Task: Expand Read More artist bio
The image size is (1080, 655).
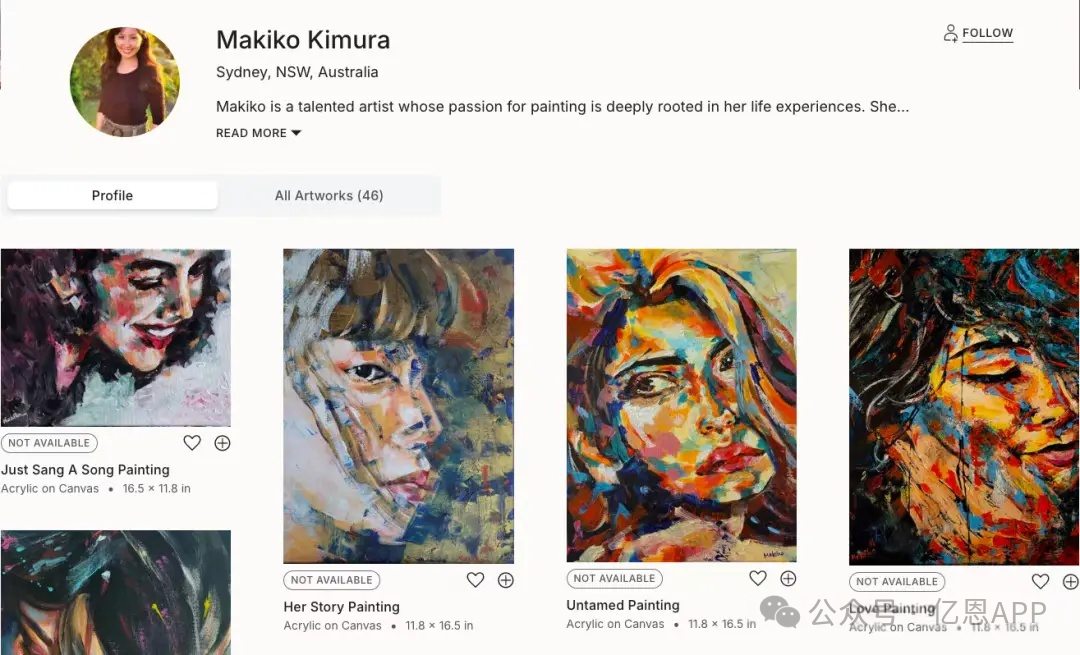Action: [x=251, y=133]
